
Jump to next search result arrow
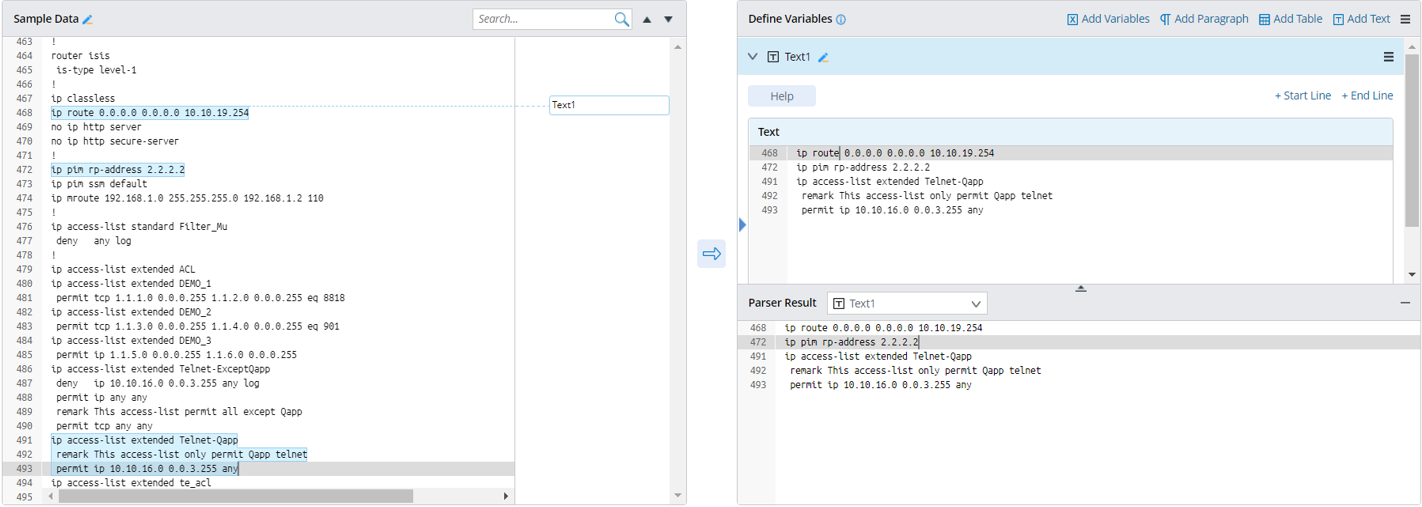669,19
